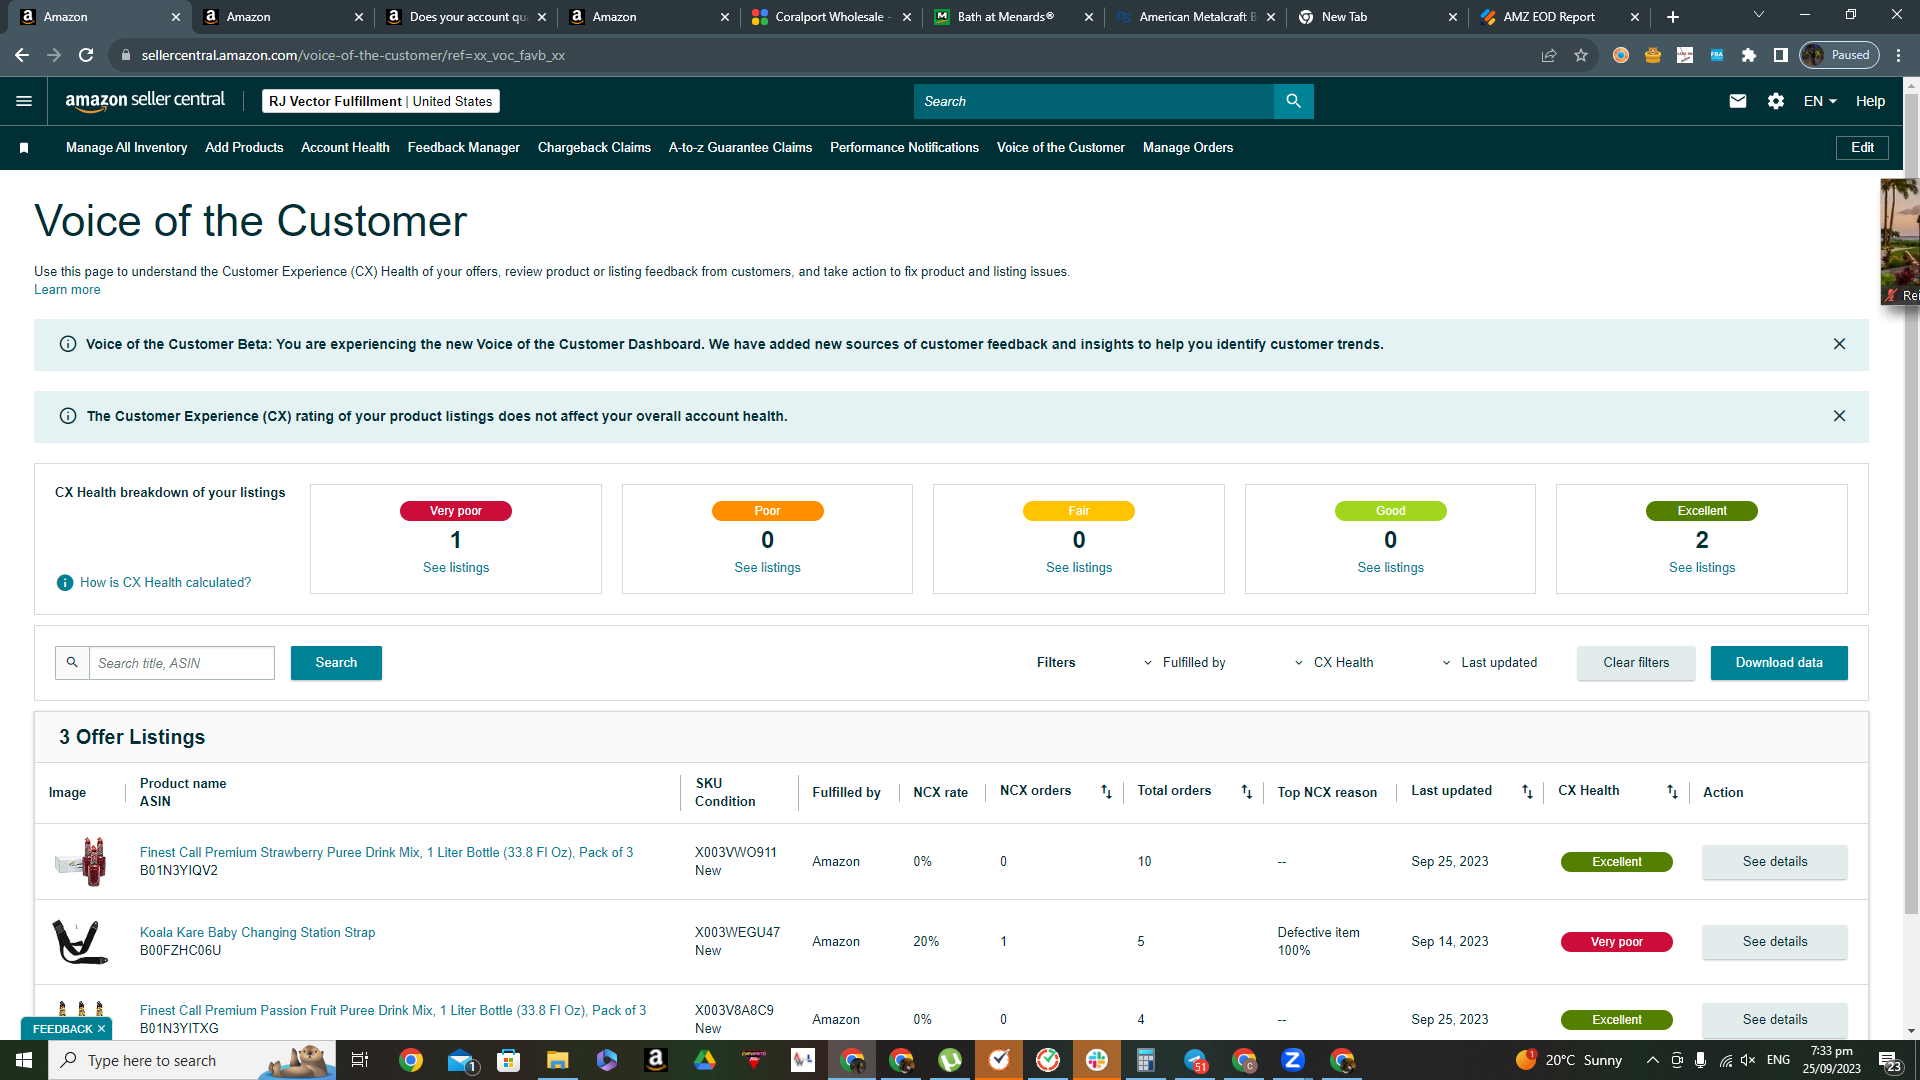This screenshot has height=1080, width=1920.
Task: Open Zoom from the taskbar
Action: 1293,1060
